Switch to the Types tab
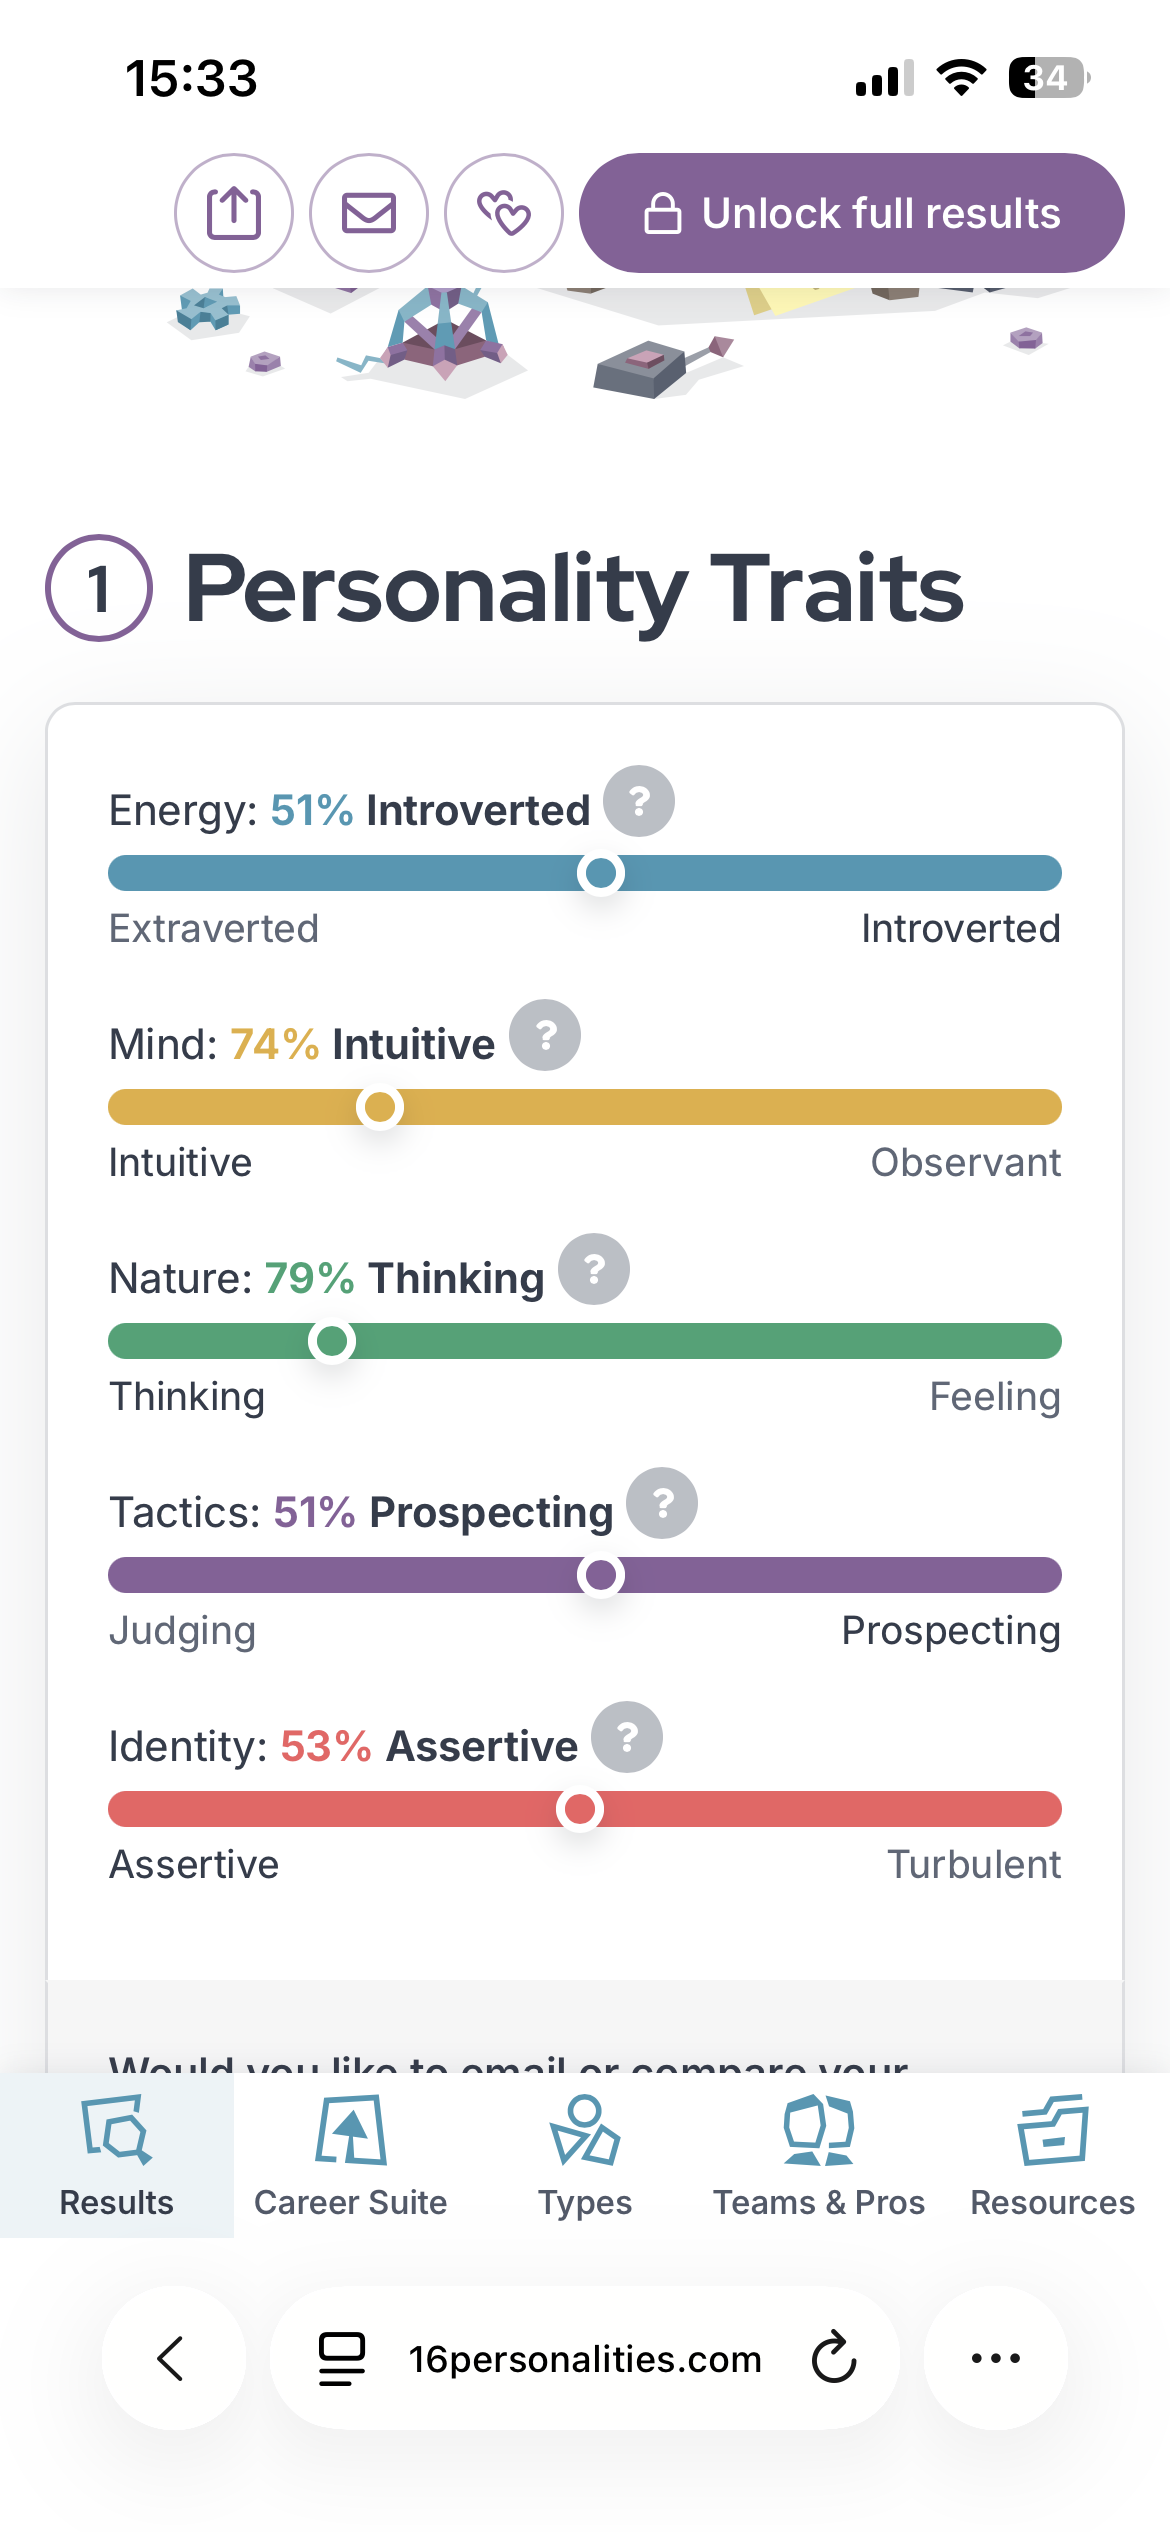Image resolution: width=1170 pixels, height=2532 pixels. (585, 2156)
